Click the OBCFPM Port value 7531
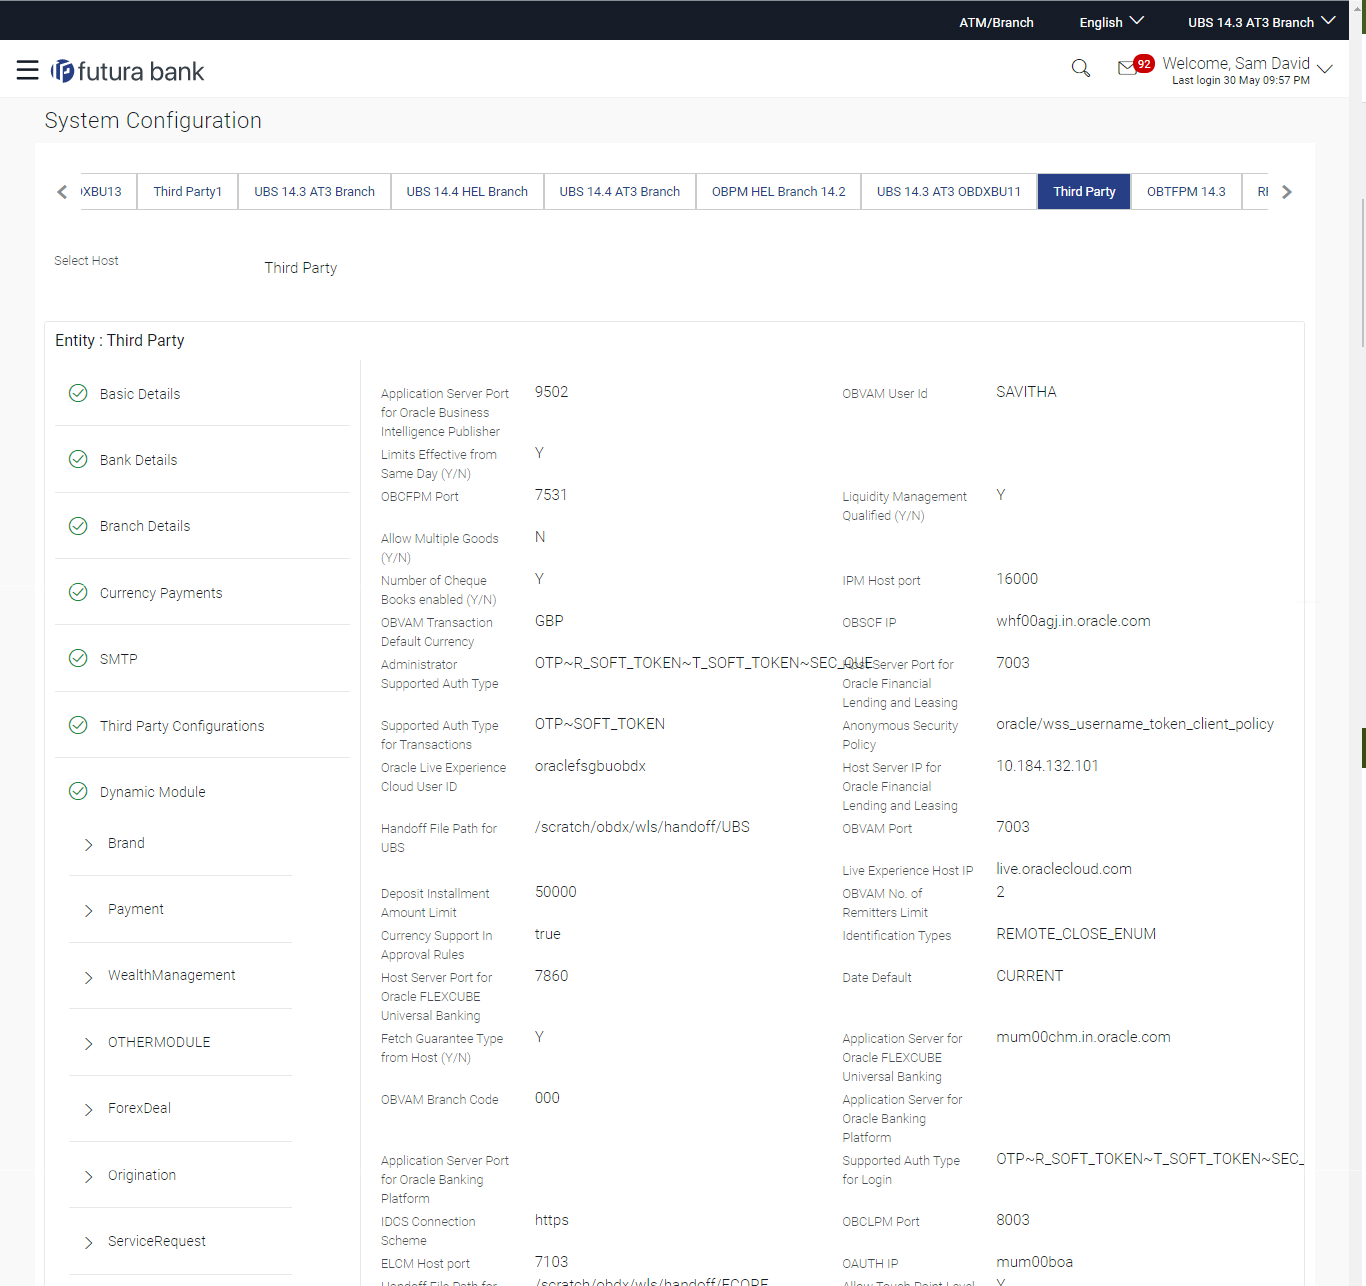 point(551,495)
